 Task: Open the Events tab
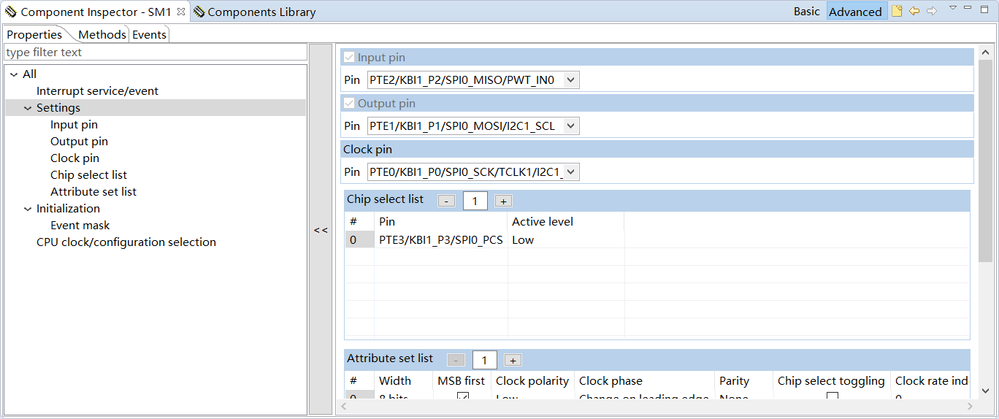coord(149,34)
